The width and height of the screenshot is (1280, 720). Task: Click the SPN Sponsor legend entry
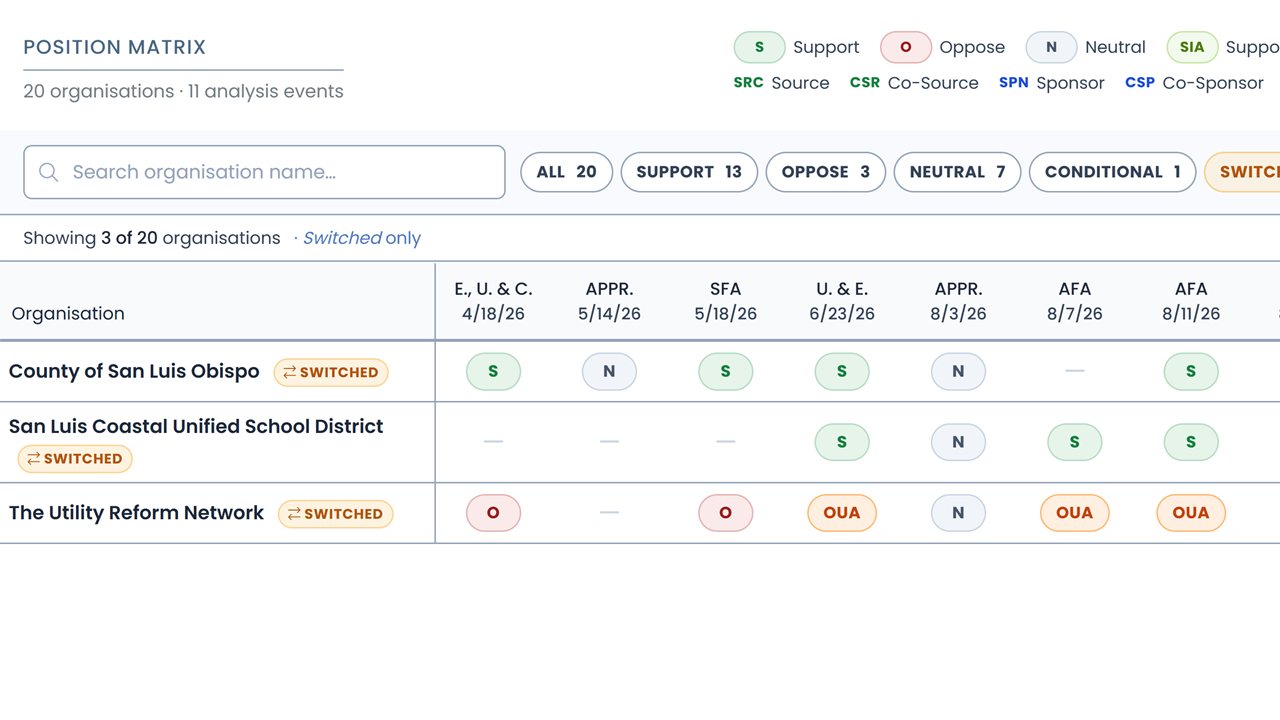click(1051, 83)
